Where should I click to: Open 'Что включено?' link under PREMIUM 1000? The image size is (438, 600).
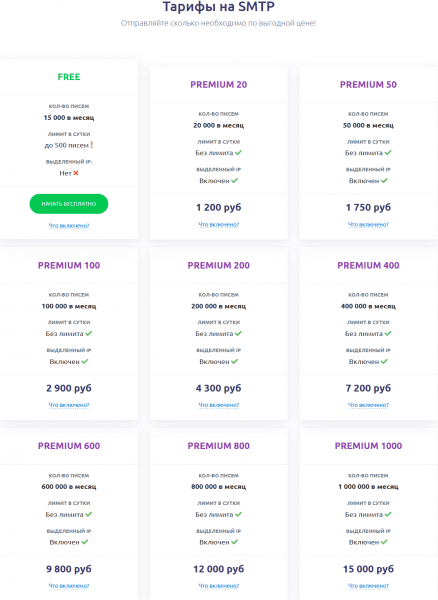[x=368, y=585]
